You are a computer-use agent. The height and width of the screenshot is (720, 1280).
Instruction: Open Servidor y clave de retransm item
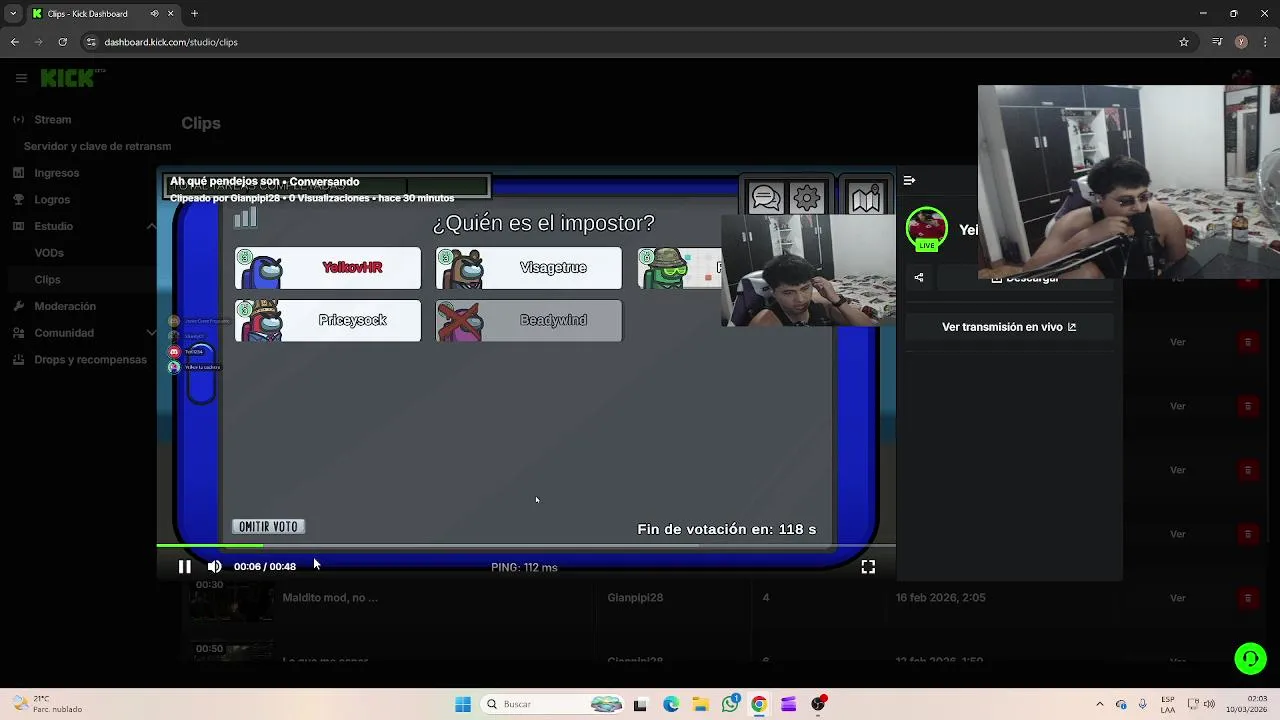97,146
